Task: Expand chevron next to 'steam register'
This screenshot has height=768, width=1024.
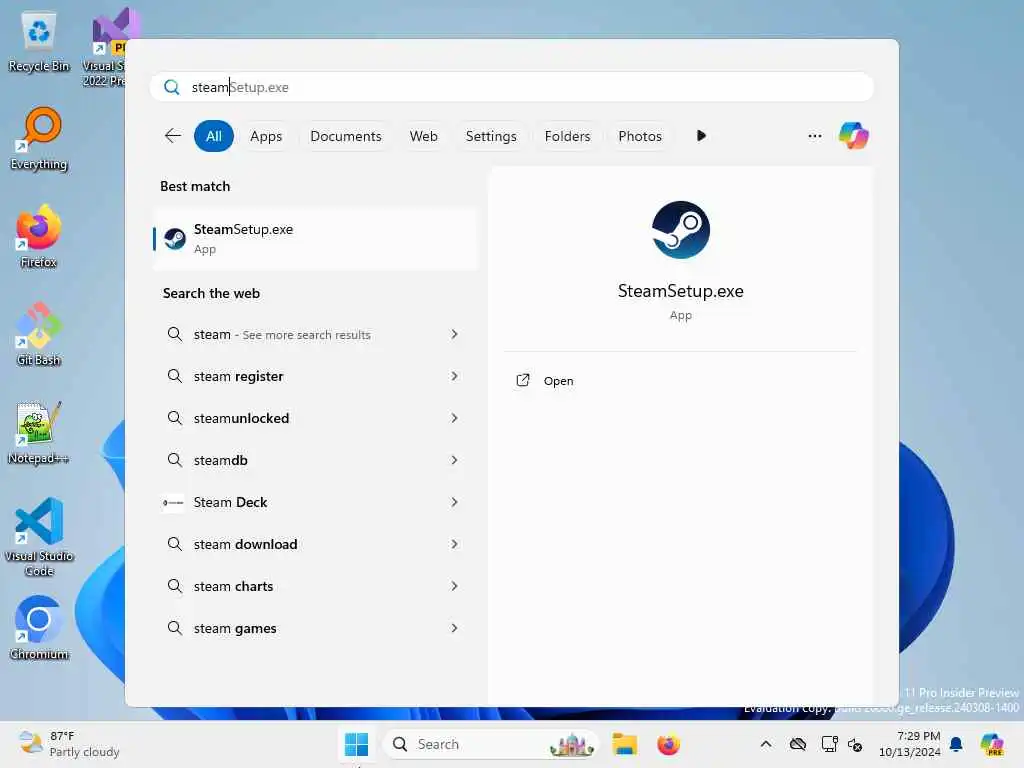Action: [x=455, y=376]
